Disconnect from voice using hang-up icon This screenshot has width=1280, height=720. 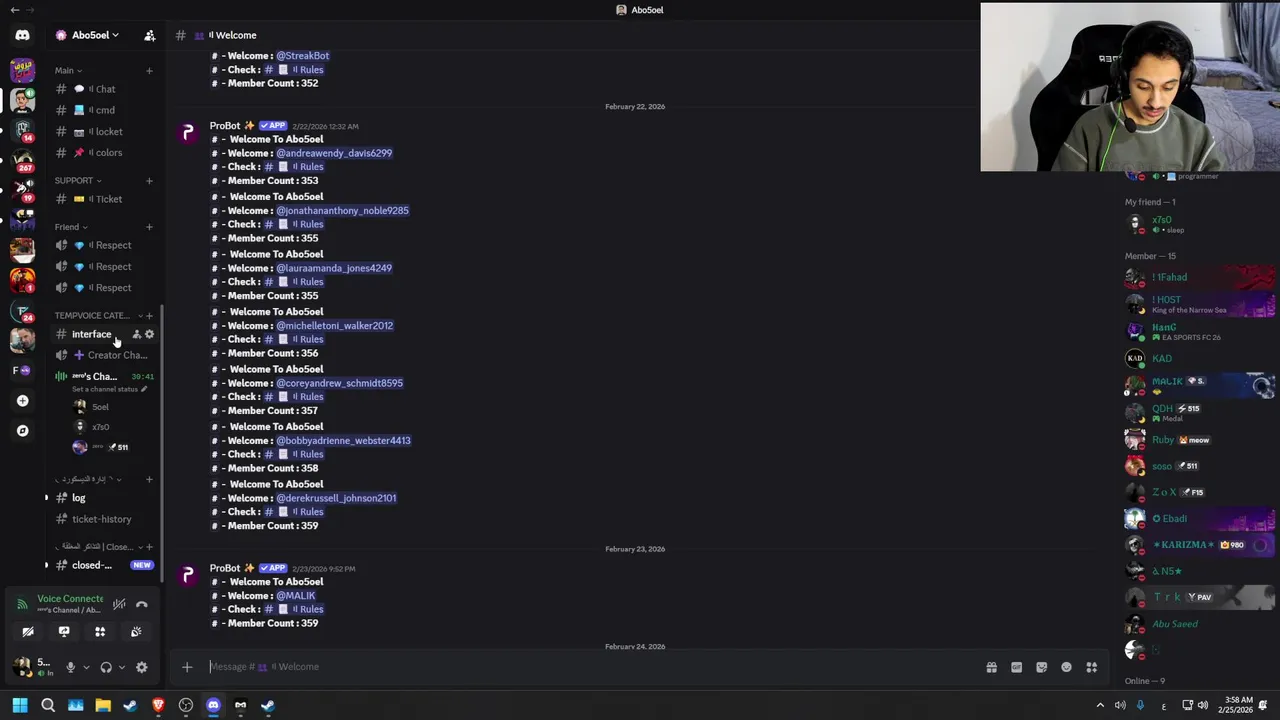[x=142, y=604]
